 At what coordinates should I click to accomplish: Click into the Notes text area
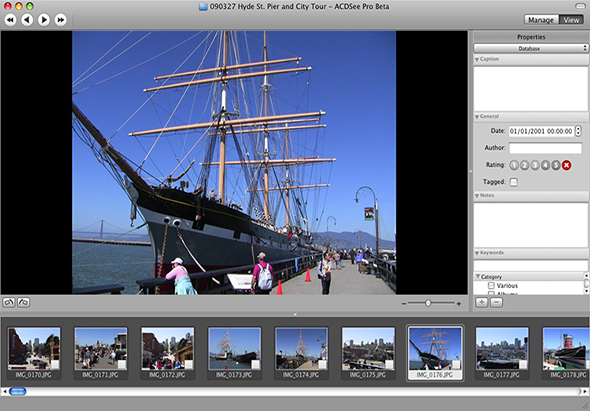531,225
